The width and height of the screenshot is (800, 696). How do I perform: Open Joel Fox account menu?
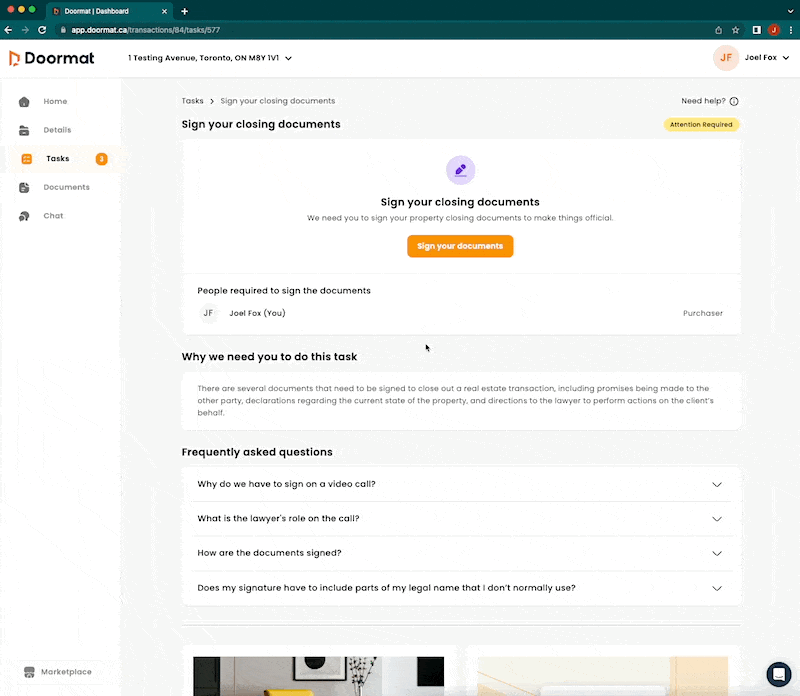(x=750, y=58)
